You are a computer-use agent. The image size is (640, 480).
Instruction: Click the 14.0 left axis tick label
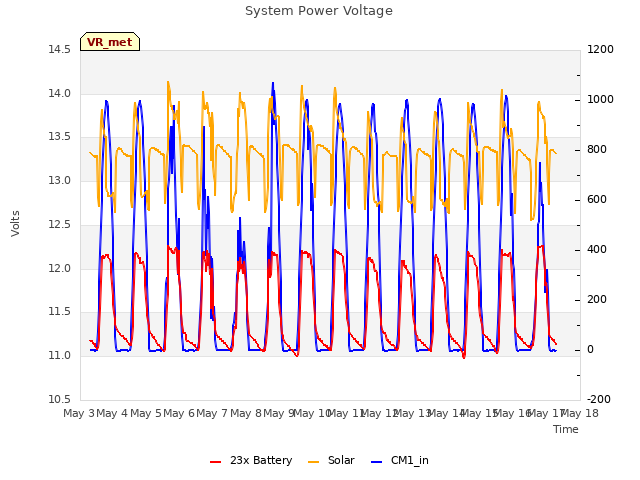coord(60,93)
